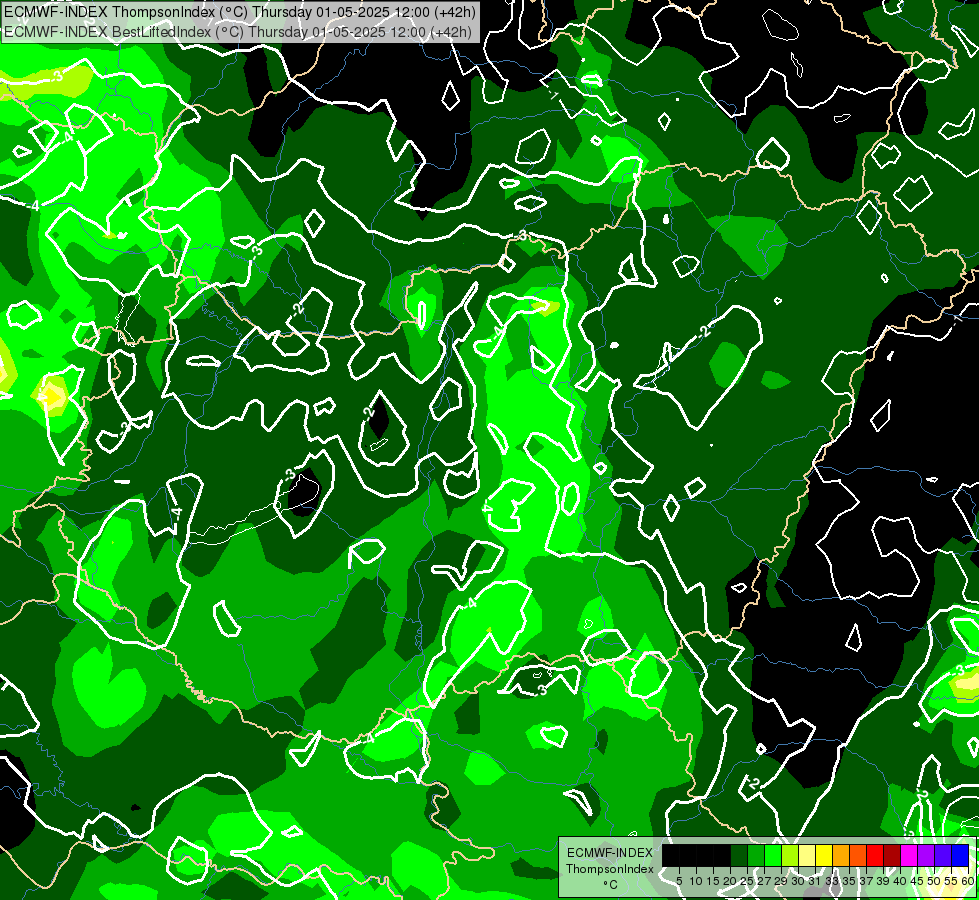Click the yellow 31-33 legend swatch
This screenshot has height=900, width=979.
tap(824, 855)
